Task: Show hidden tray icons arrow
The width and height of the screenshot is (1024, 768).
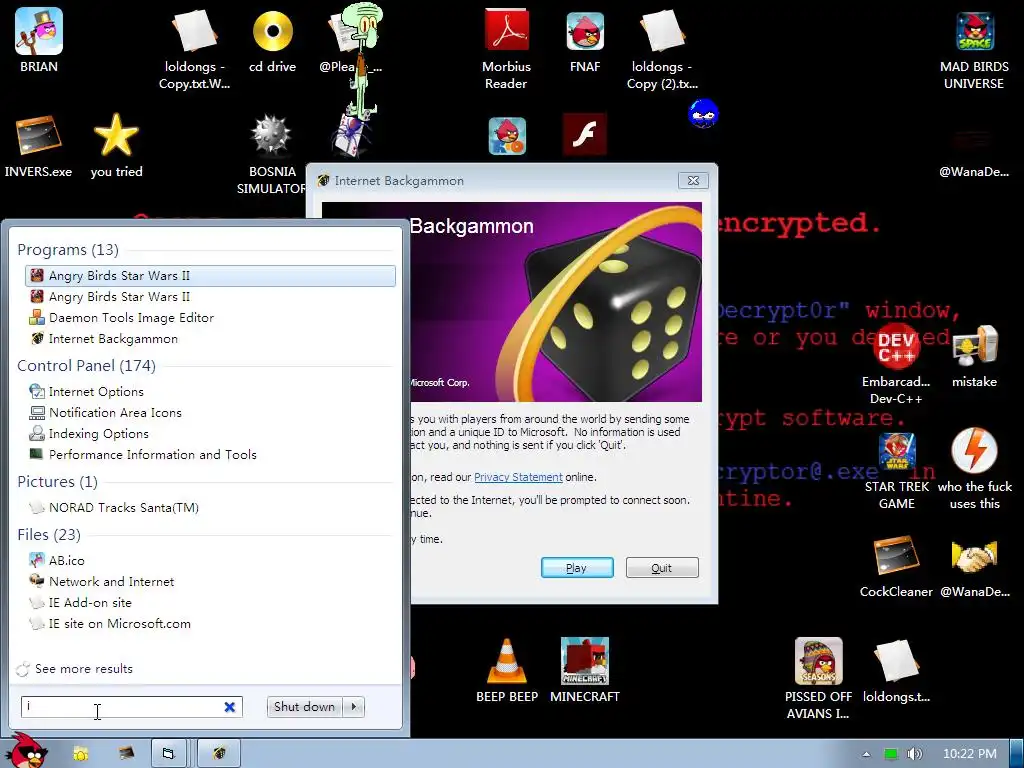Action: (866, 754)
